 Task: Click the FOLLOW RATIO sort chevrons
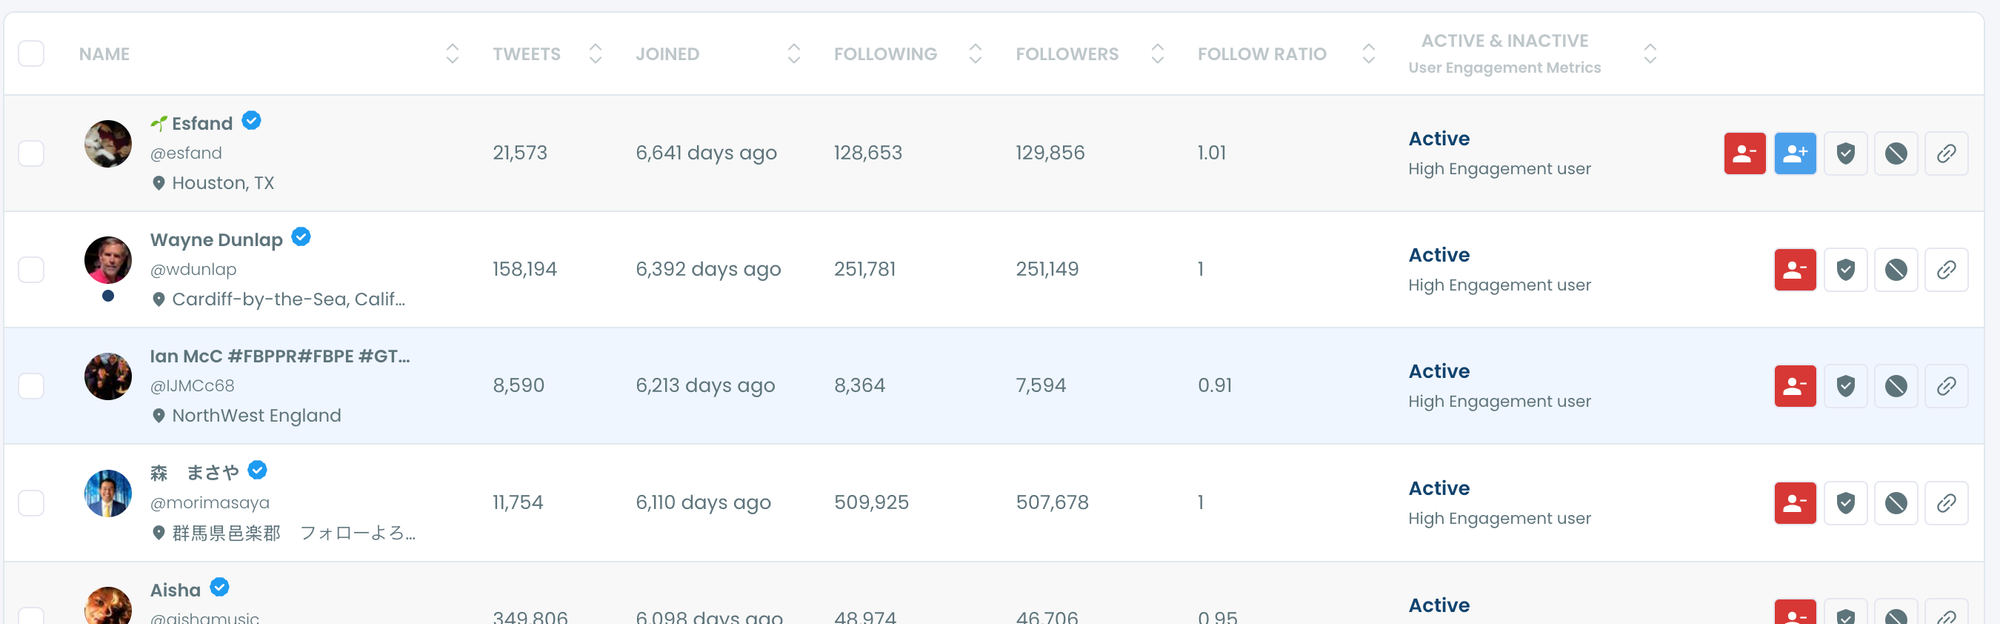(x=1368, y=54)
